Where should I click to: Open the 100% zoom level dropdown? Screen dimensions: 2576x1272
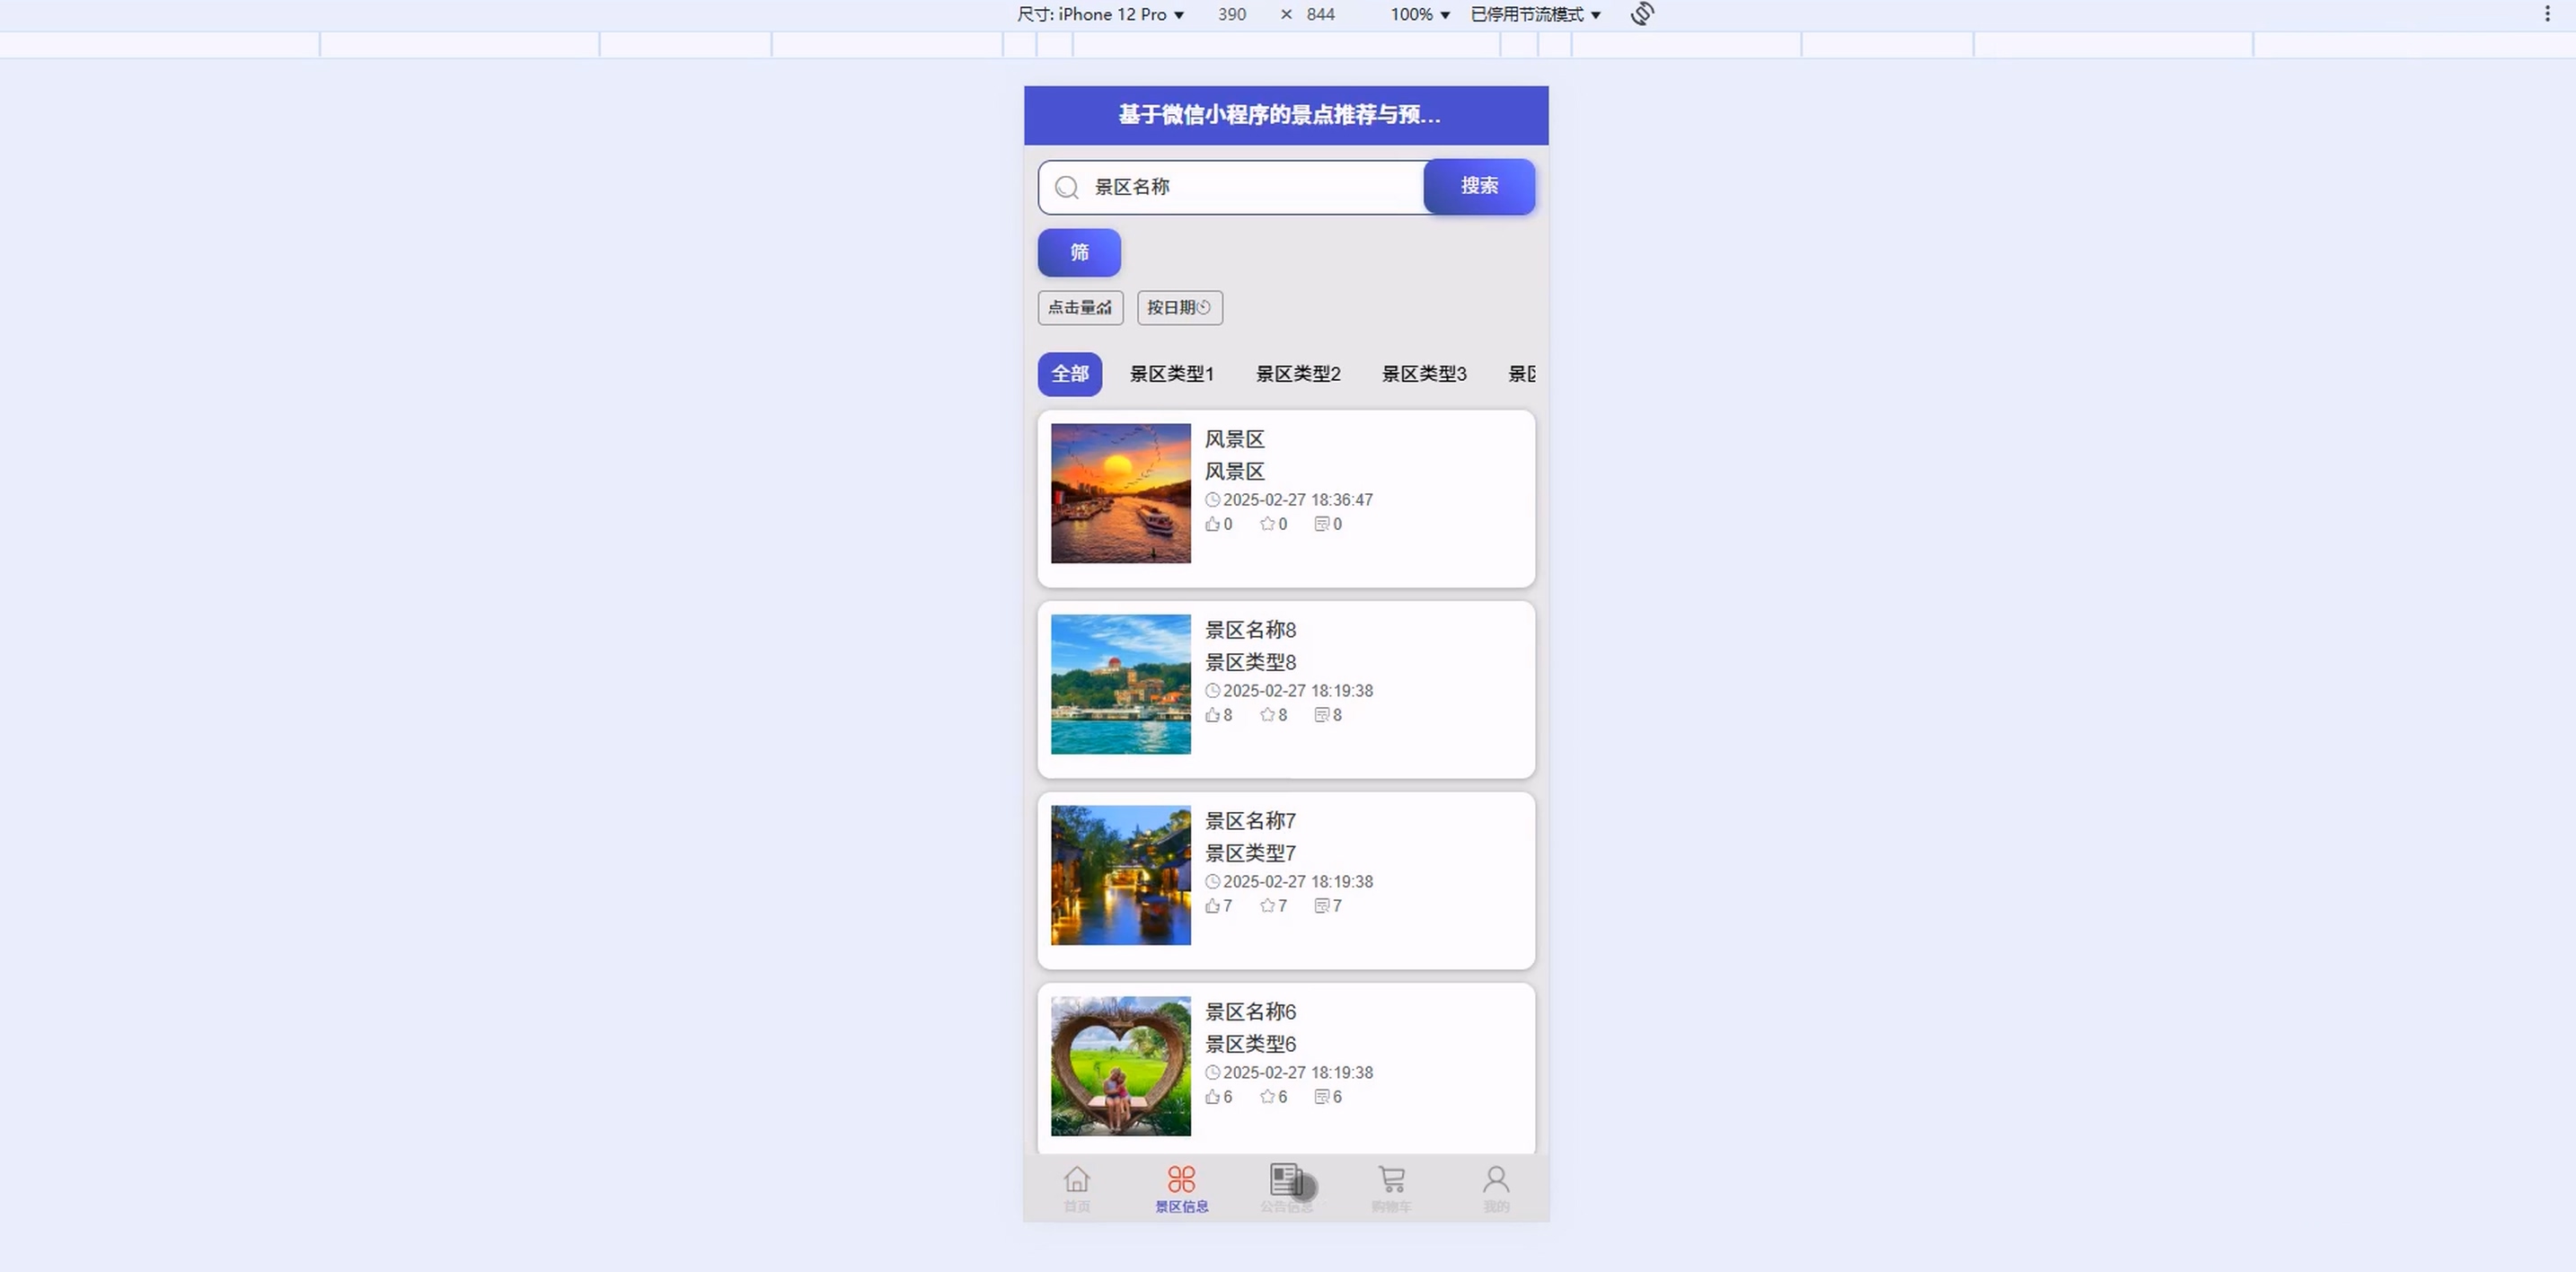[1419, 14]
